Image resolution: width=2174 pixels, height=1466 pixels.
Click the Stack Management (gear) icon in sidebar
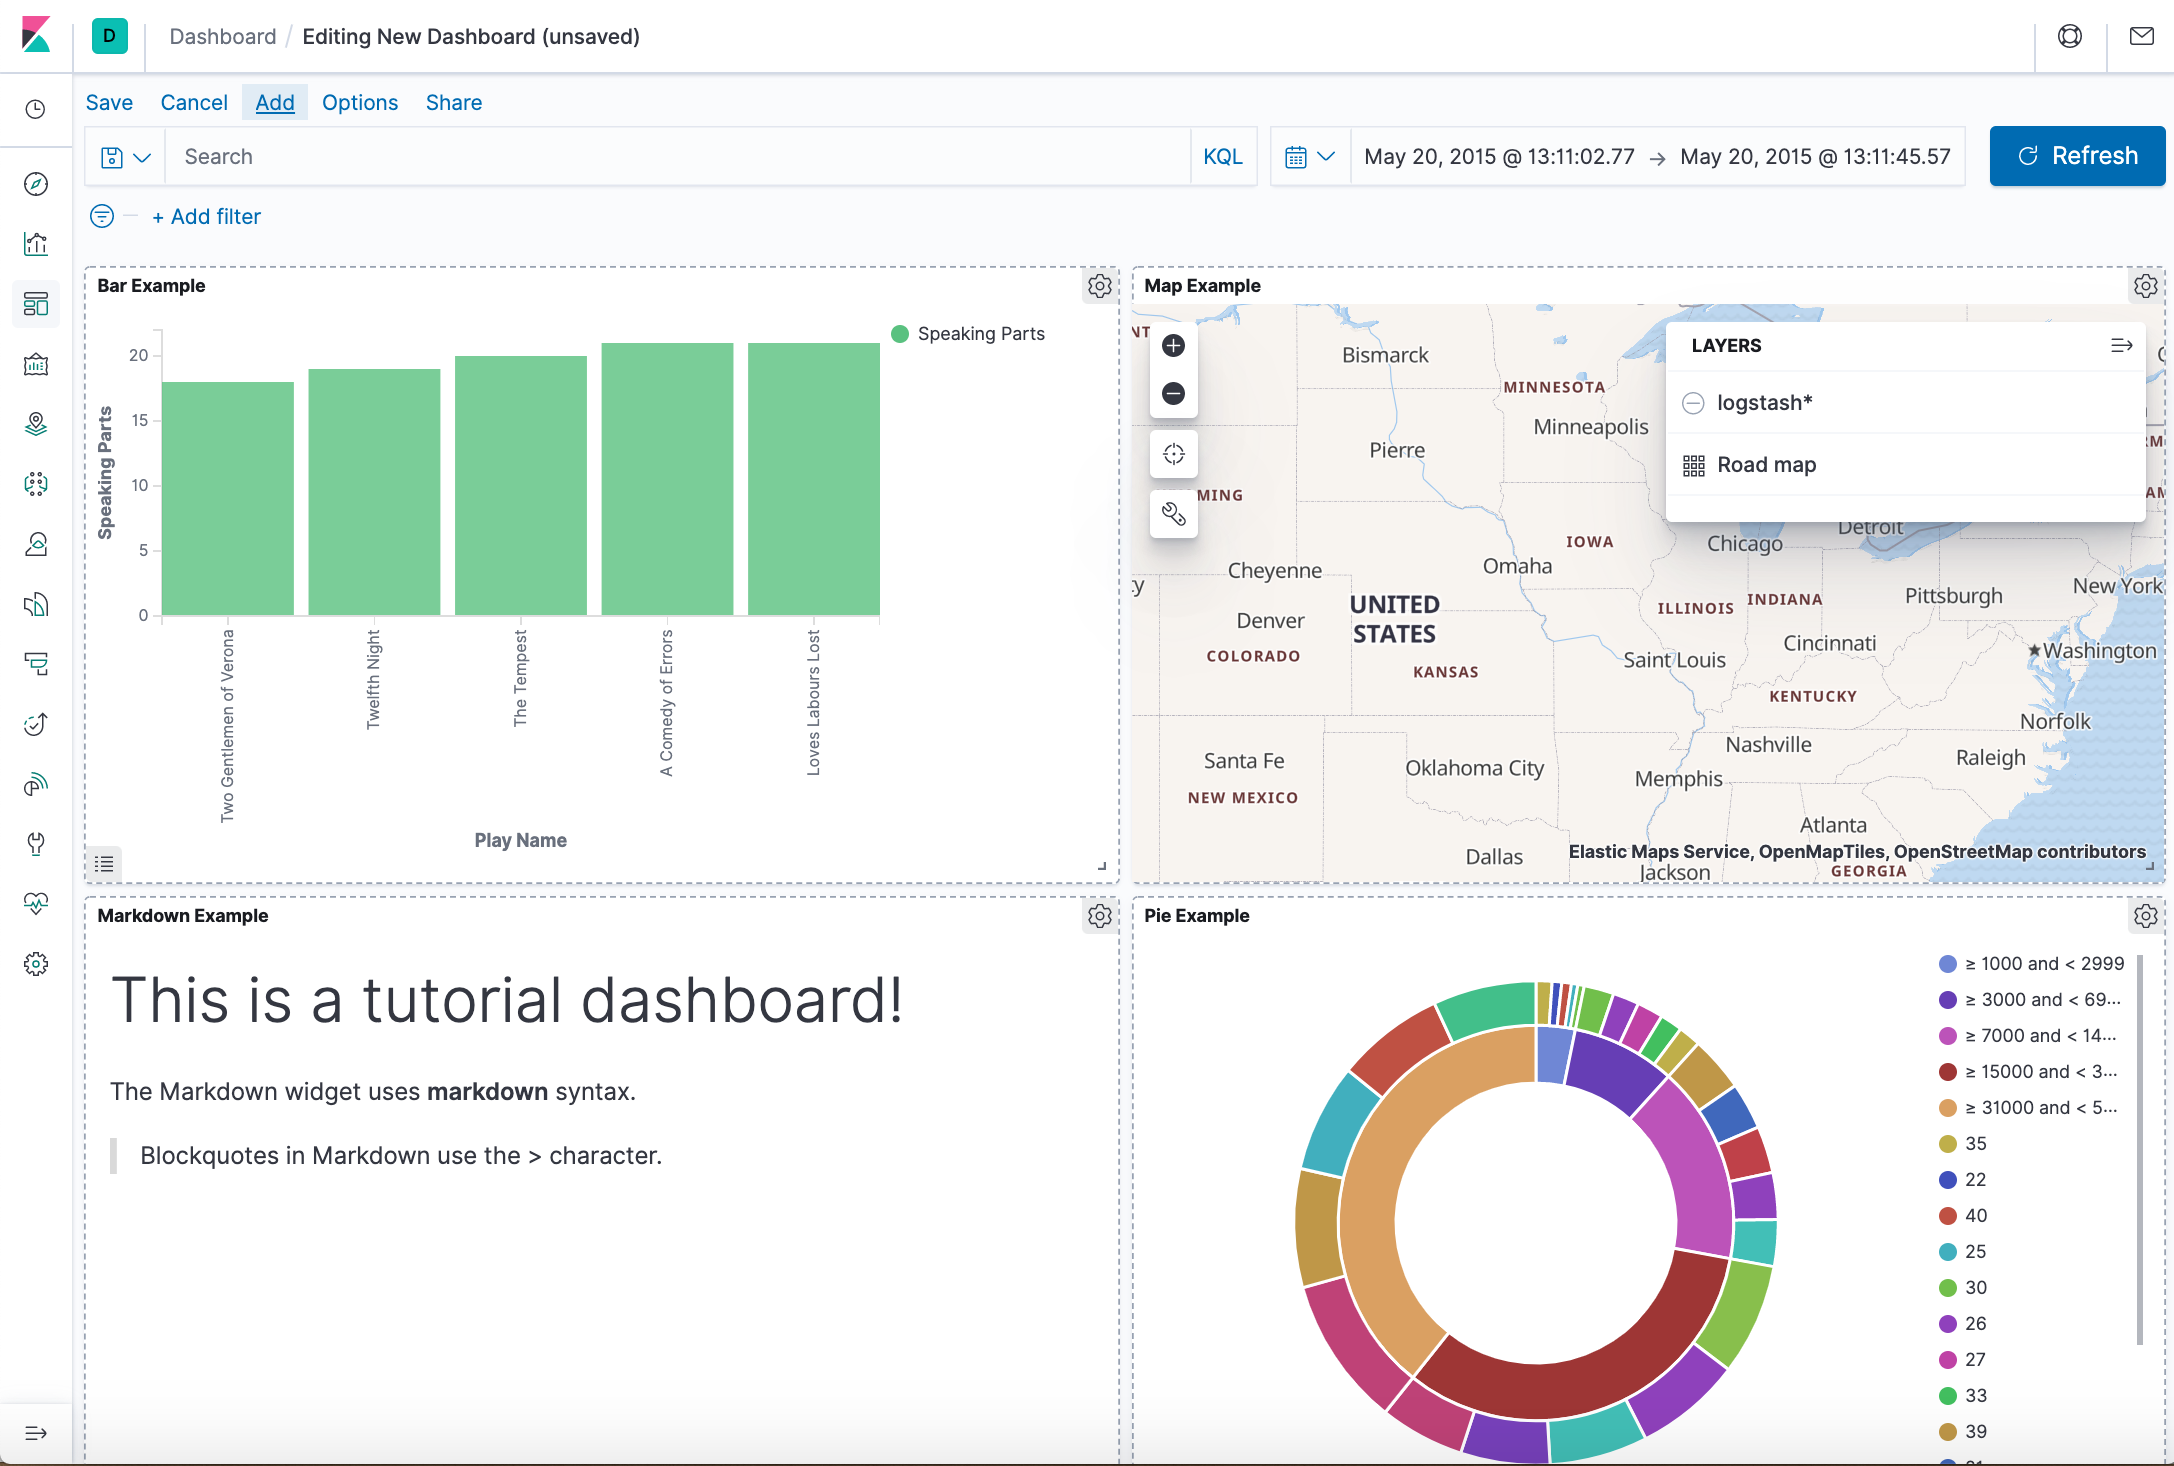pyautogui.click(x=38, y=964)
